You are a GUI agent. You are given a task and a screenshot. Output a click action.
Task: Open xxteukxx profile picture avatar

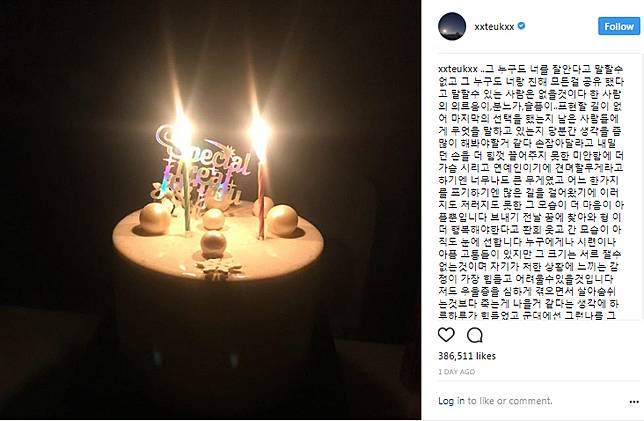(x=452, y=26)
